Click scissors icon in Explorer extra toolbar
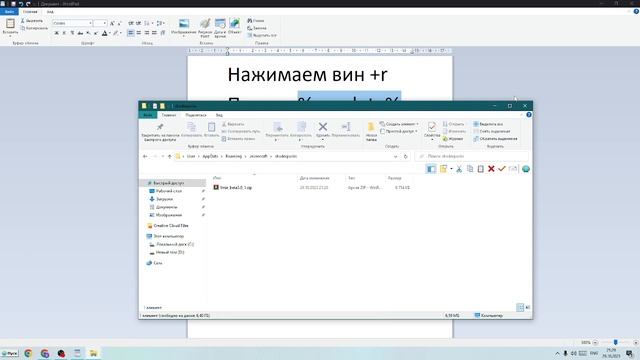 point(459,169)
